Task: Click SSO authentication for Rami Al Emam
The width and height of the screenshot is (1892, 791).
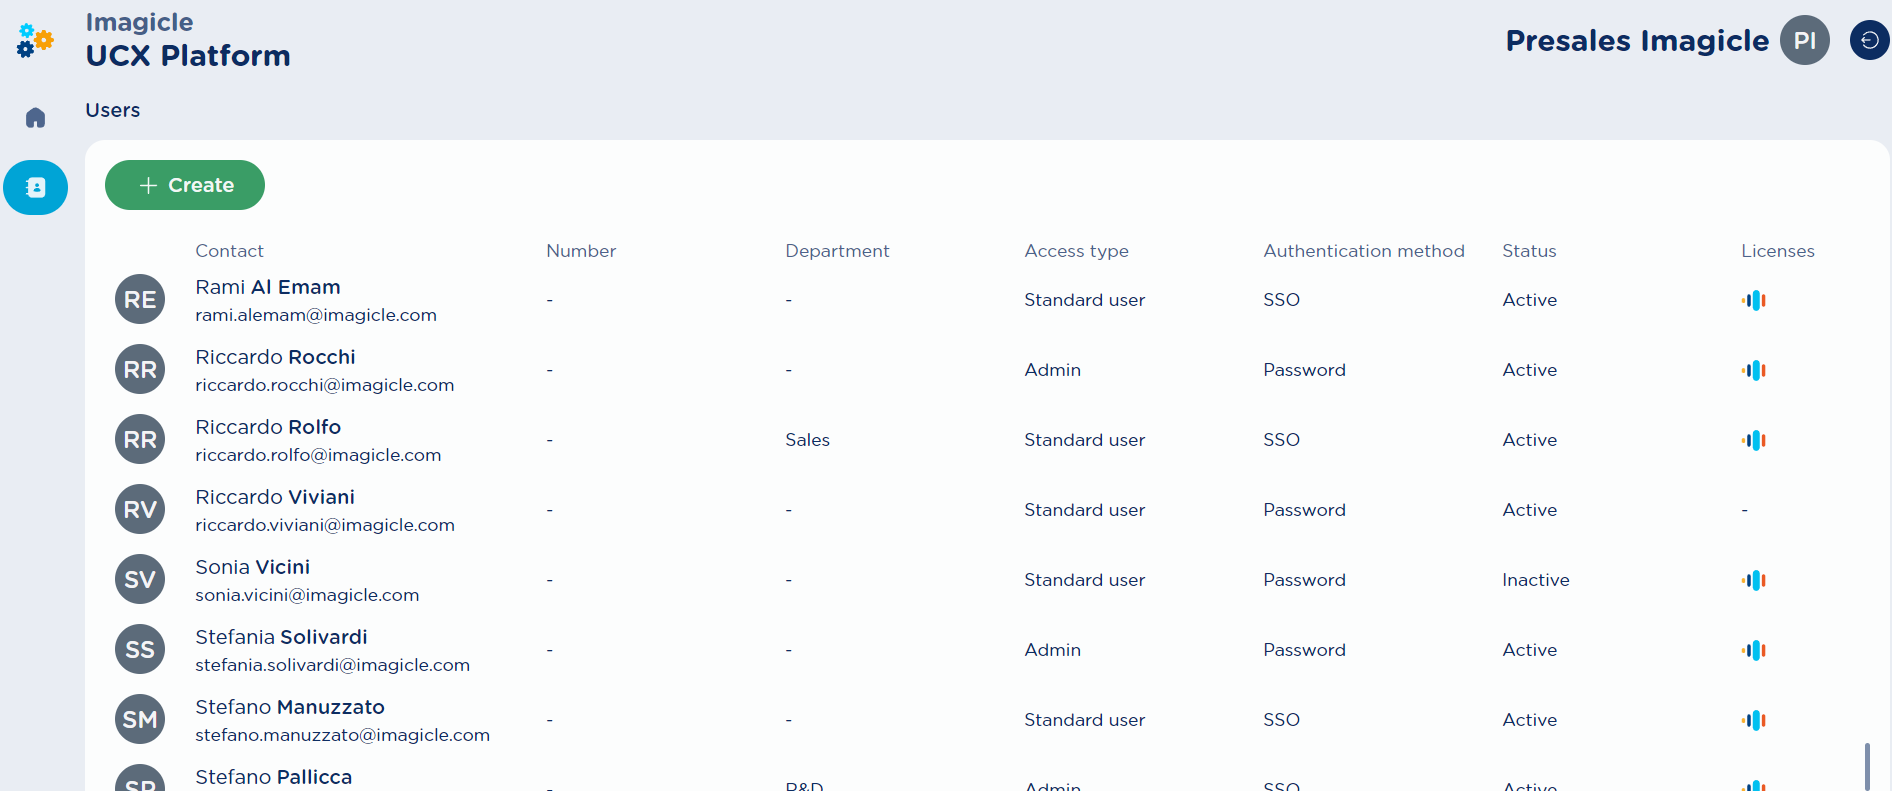Action: point(1281,300)
